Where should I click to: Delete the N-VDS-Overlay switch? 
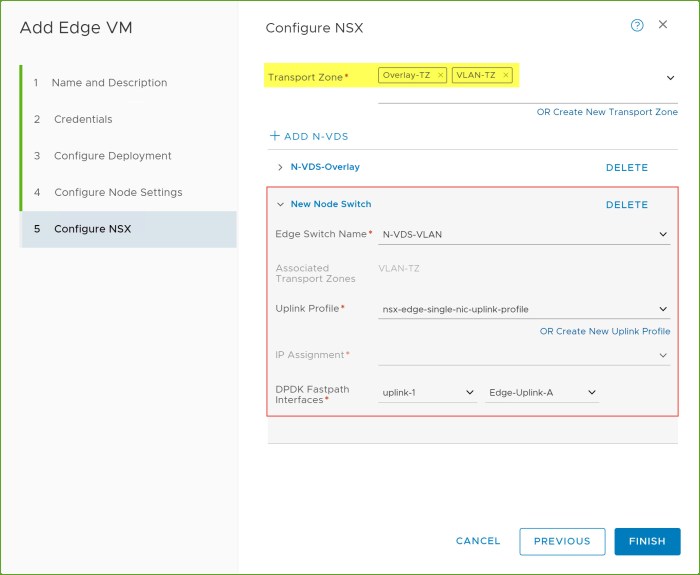pyautogui.click(x=627, y=168)
